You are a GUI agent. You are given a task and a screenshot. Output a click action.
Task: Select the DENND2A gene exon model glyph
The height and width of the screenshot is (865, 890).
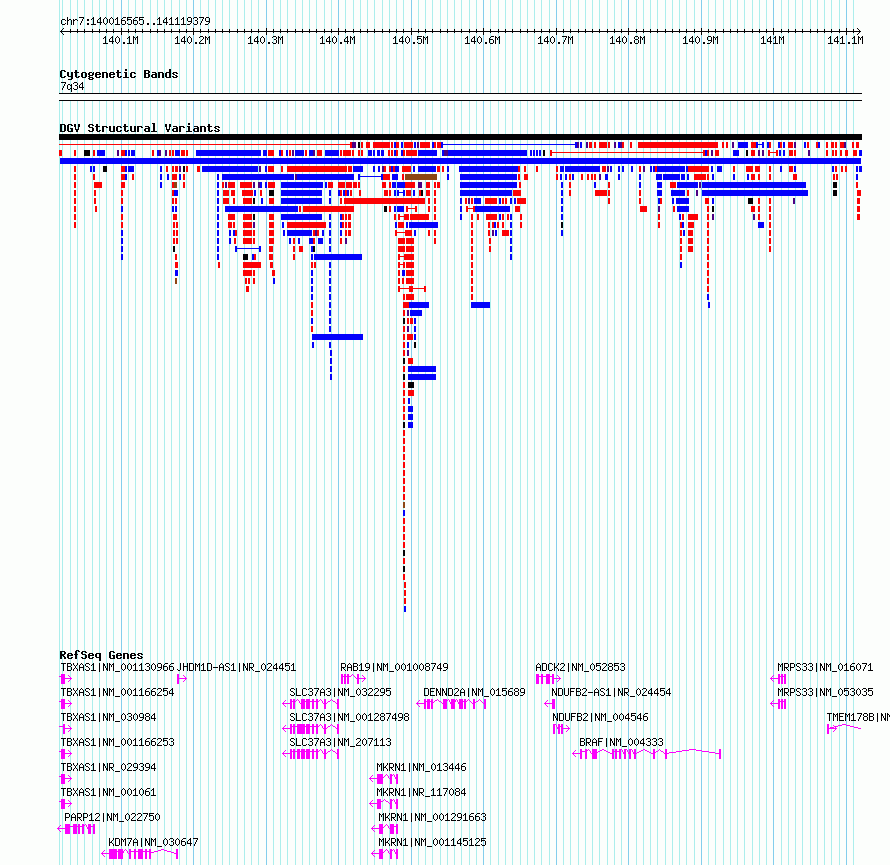[451, 704]
